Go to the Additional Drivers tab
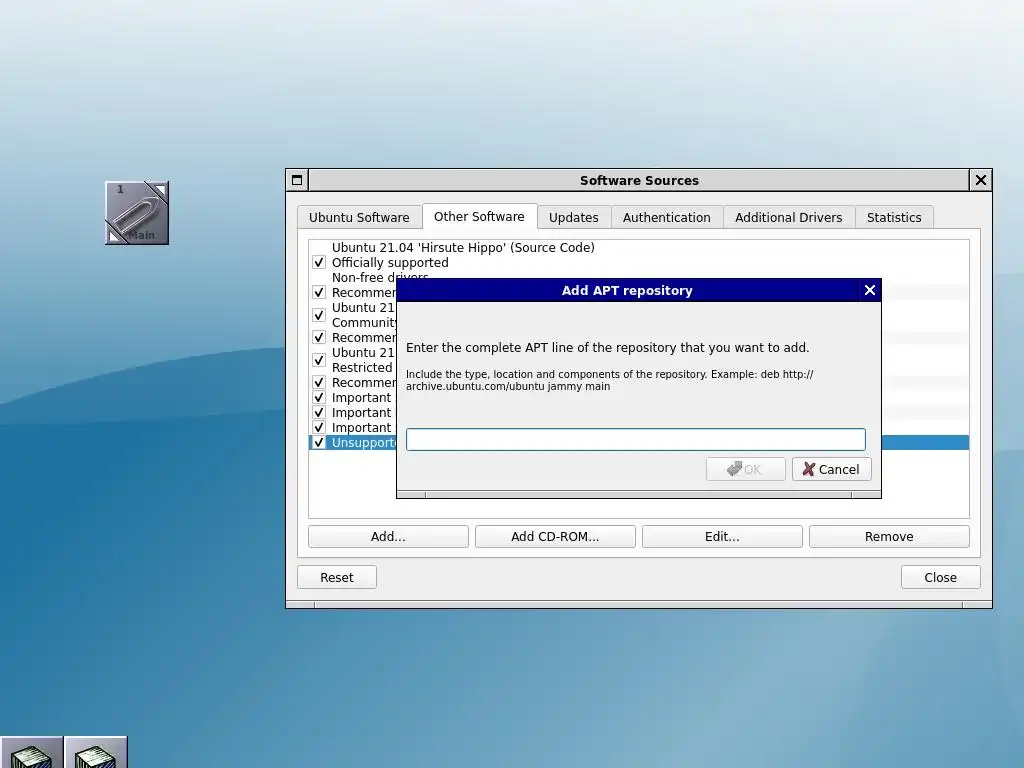 click(788, 217)
